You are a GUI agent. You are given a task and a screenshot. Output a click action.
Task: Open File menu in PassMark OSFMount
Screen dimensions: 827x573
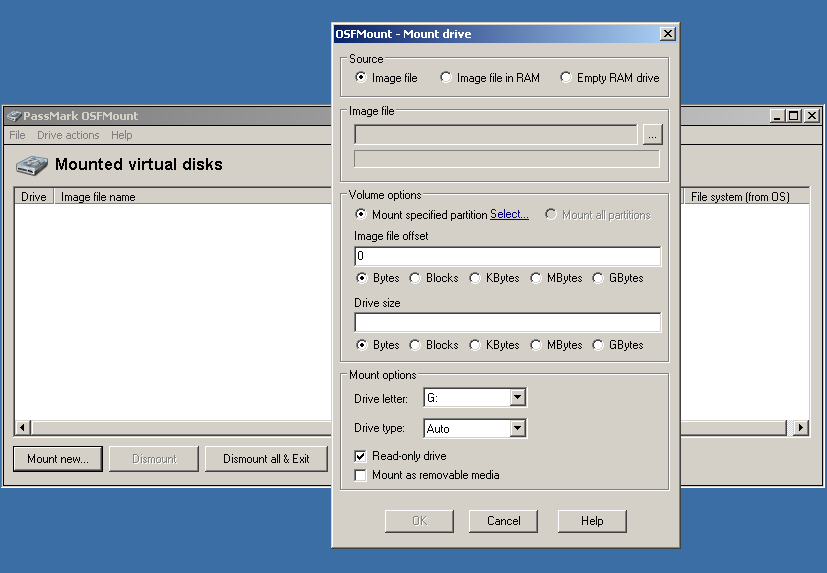click(17, 135)
